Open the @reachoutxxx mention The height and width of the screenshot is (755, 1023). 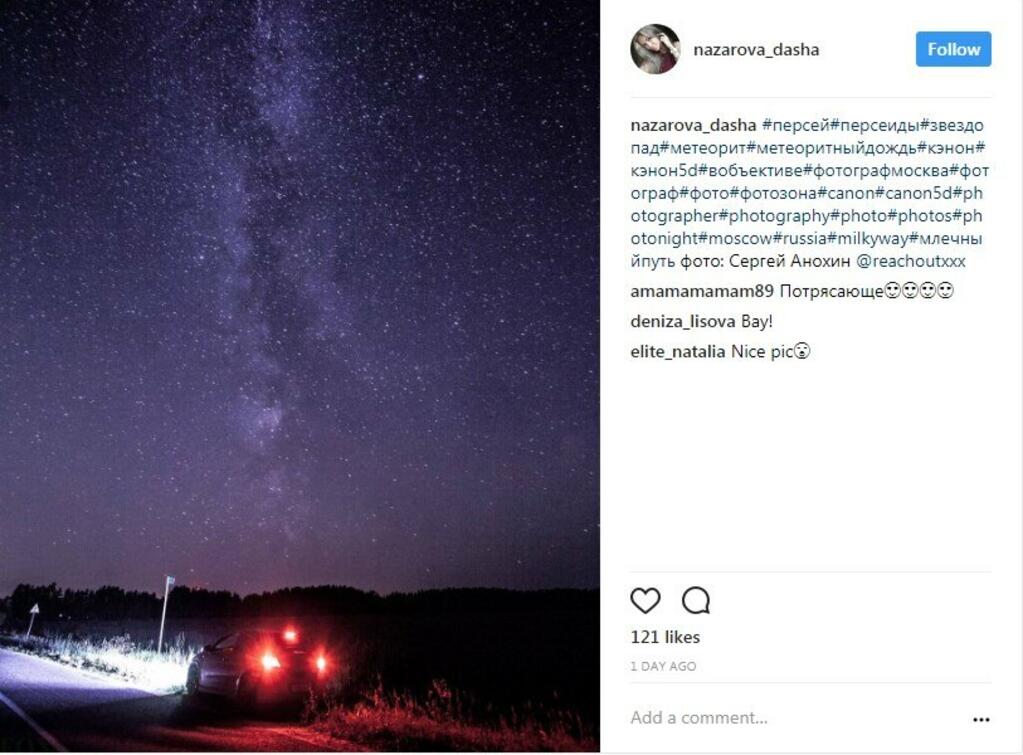[910, 261]
